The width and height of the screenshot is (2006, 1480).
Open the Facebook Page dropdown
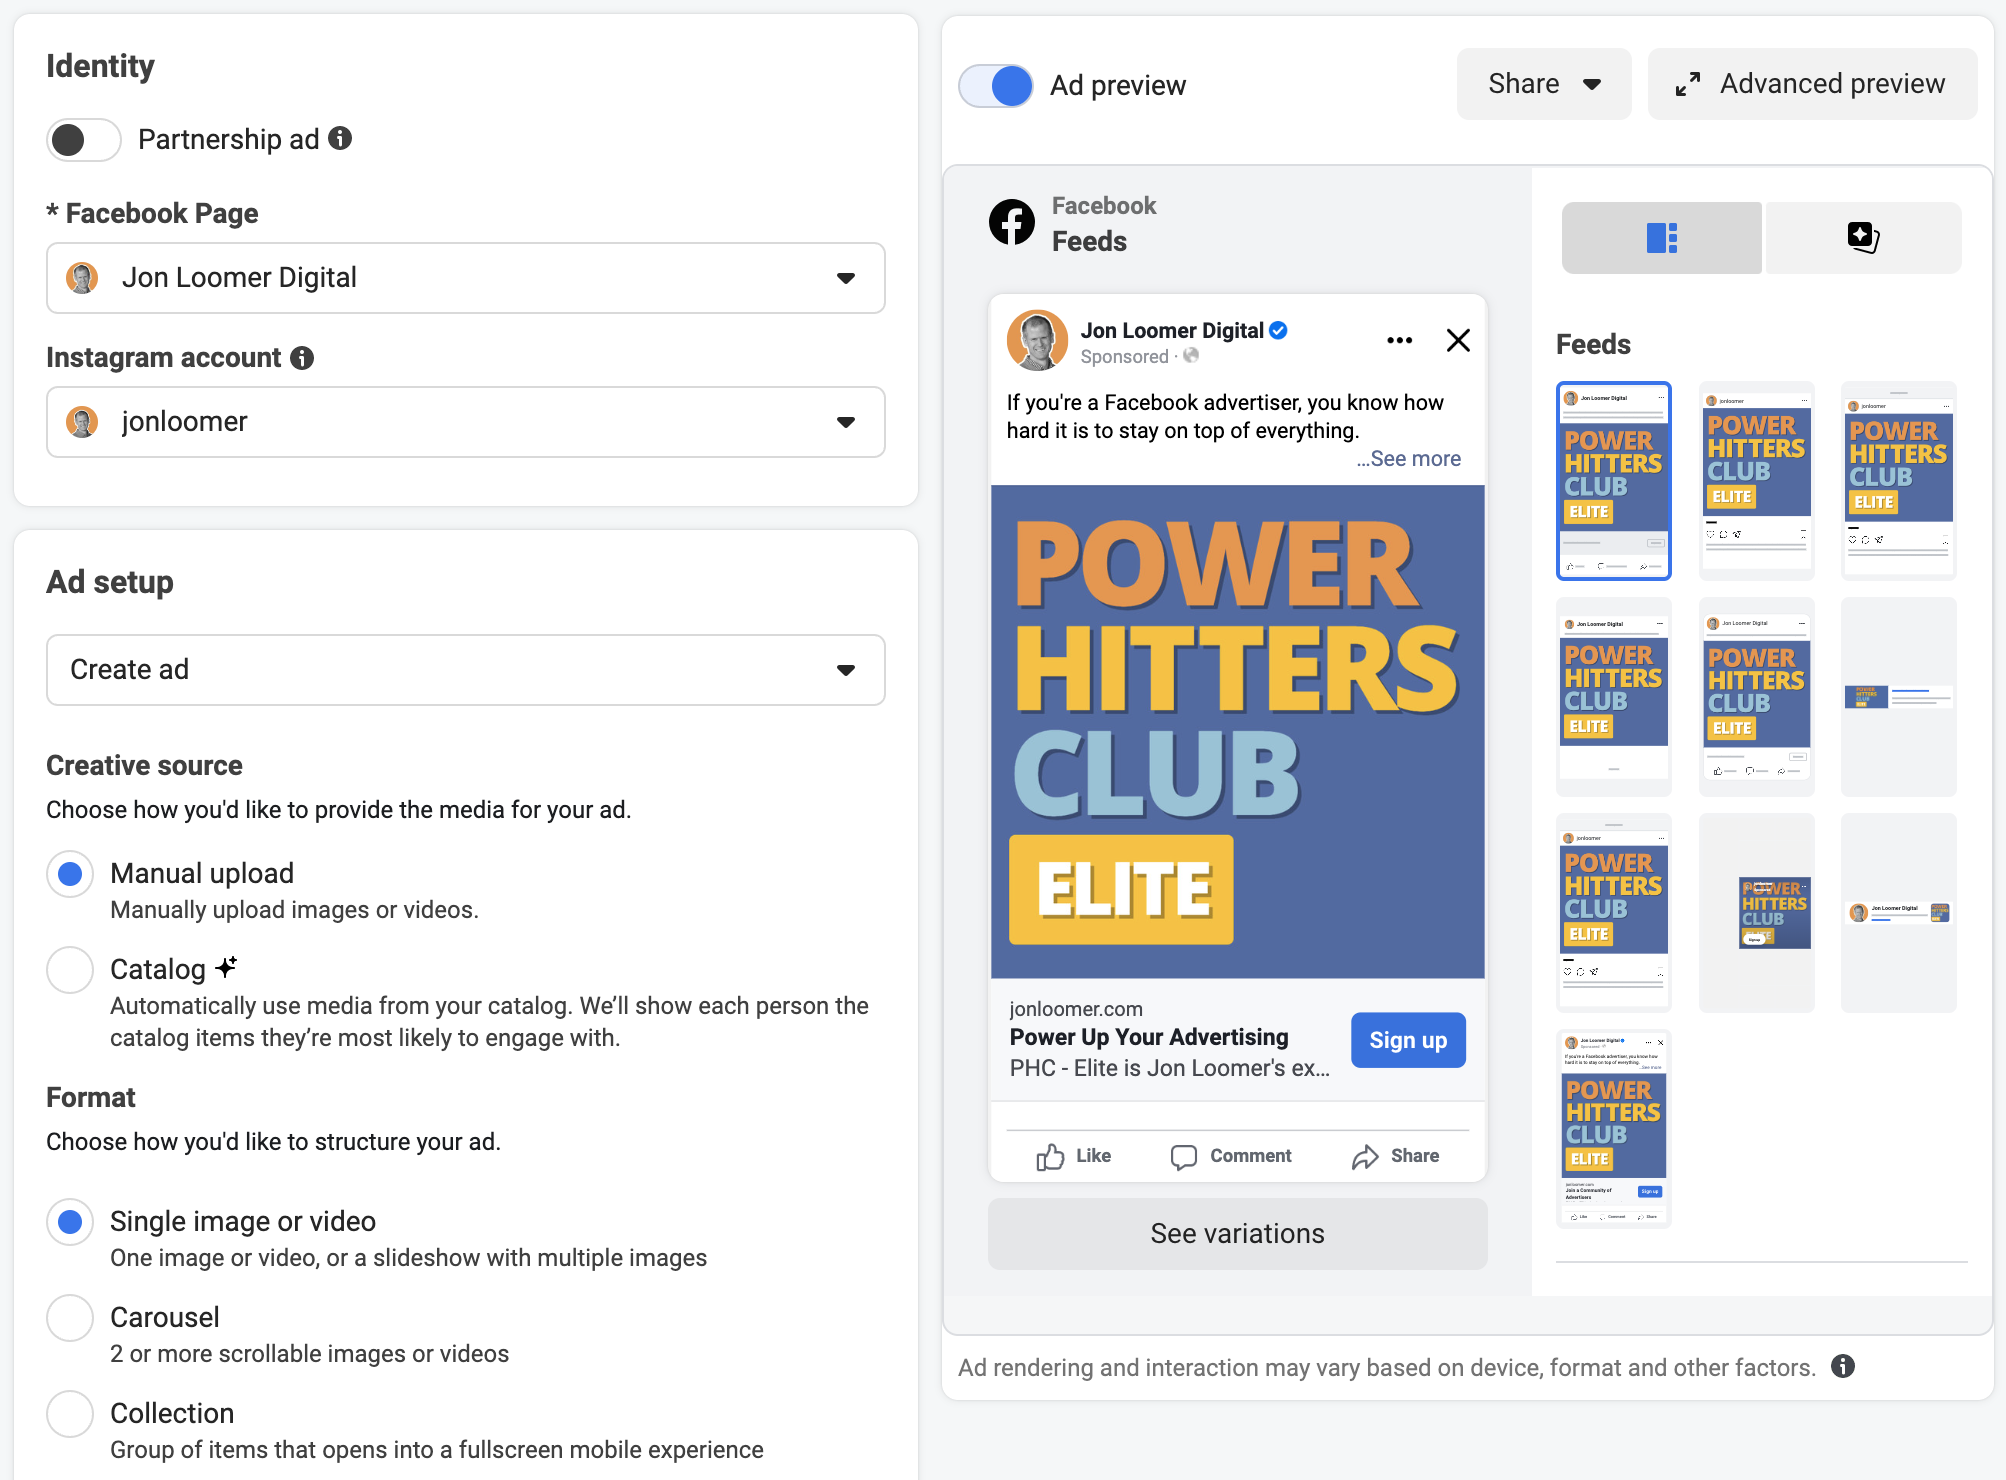click(465, 278)
